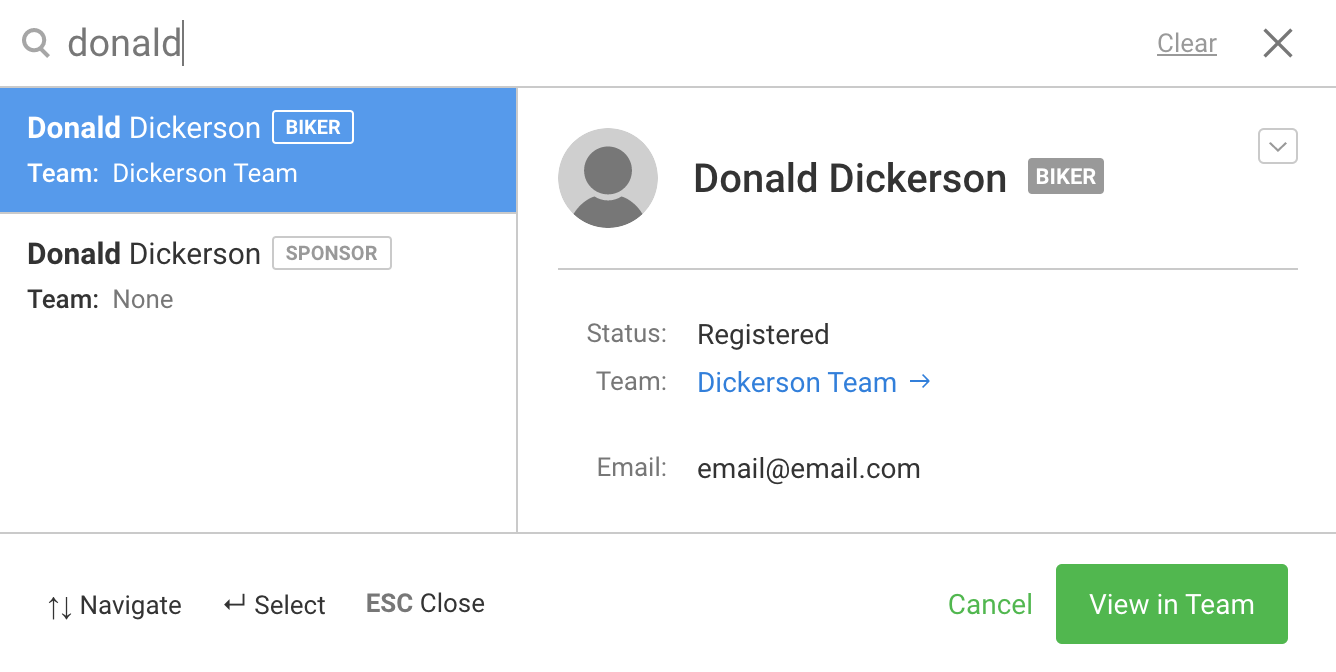Click the email@email.com address
The height and width of the screenshot is (672, 1336).
808,468
